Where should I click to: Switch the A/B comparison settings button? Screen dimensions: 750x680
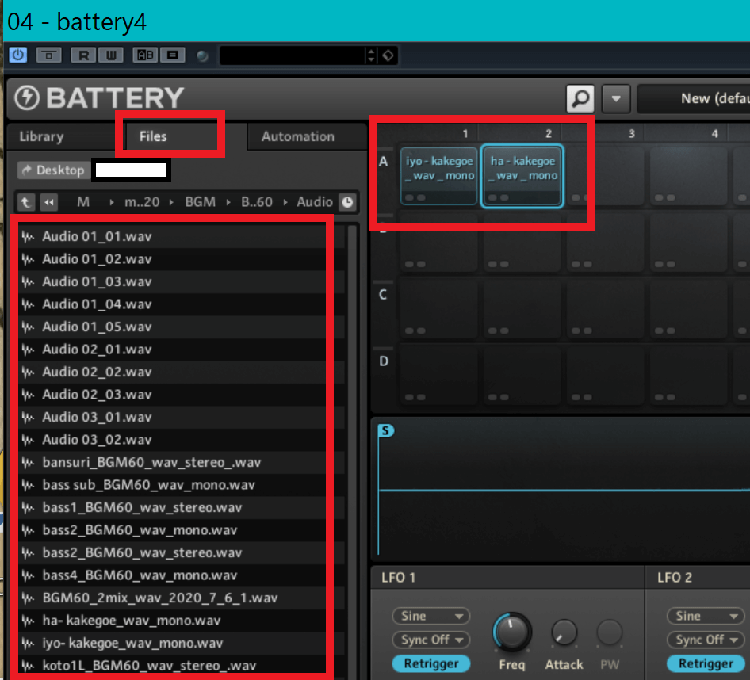(x=145, y=55)
